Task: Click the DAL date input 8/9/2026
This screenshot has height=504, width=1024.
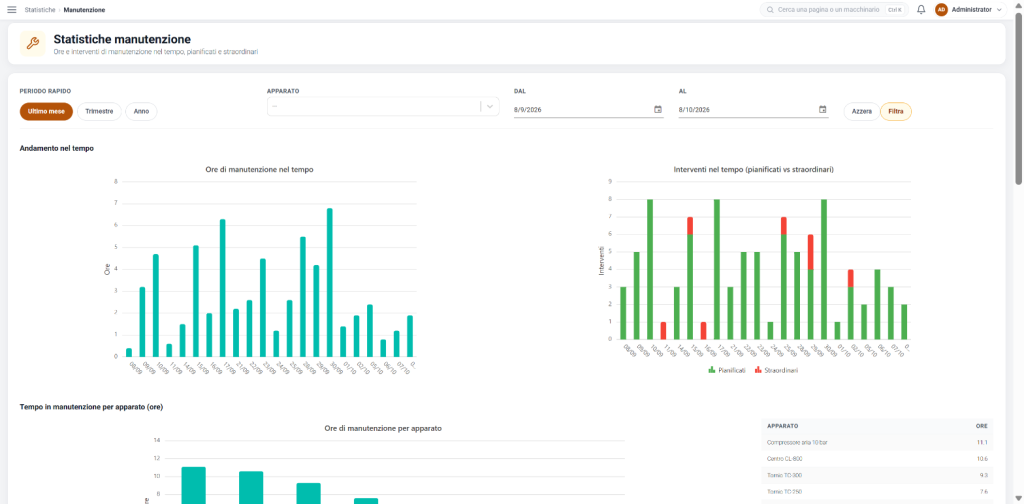Action: pos(589,110)
